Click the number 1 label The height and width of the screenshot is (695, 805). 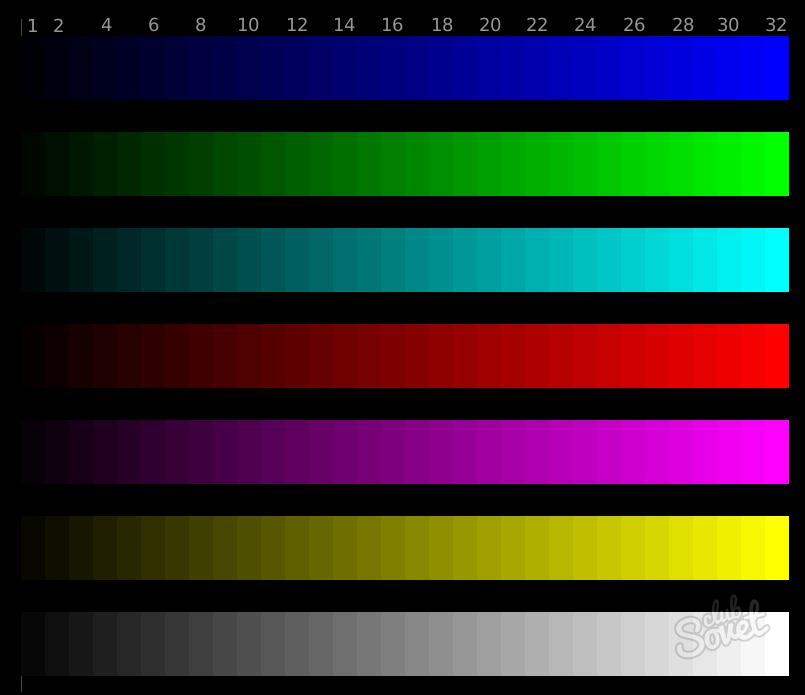33,26
